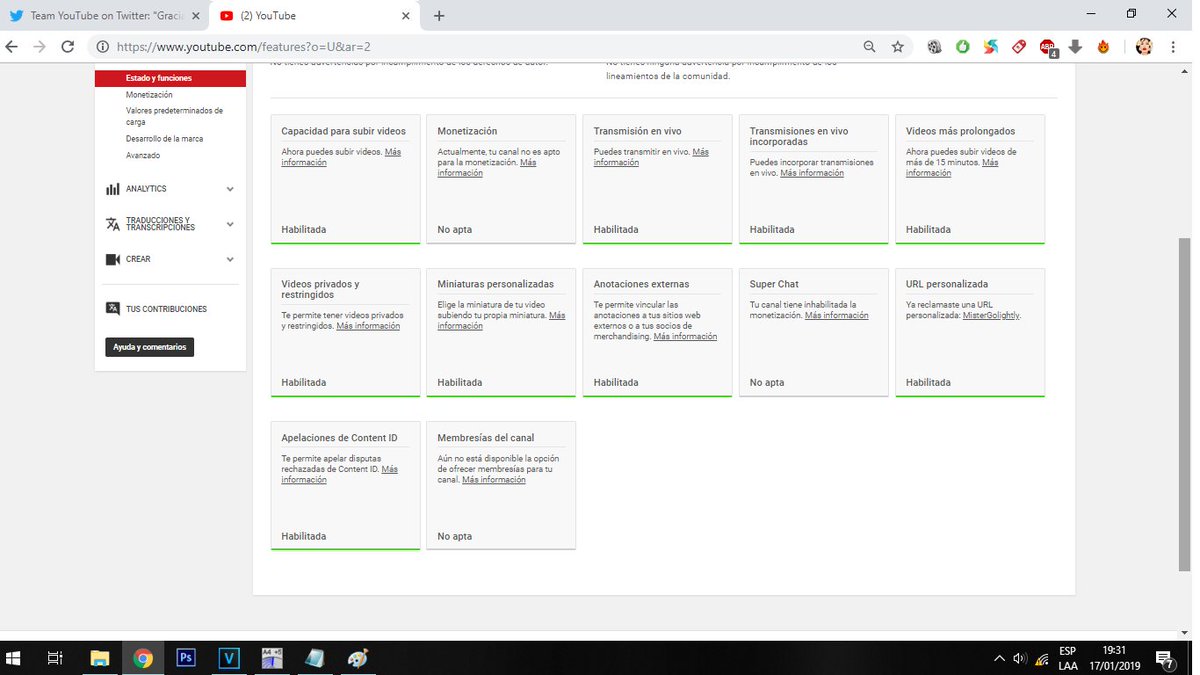1200x675 pixels.
Task: Open File Explorer from the taskbar
Action: 99,658
